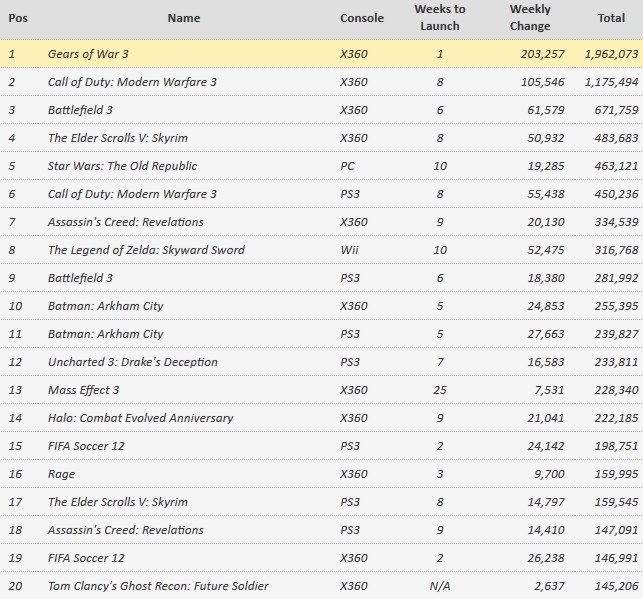Open Uncharted 3: Drake's Deception
Image resolution: width=643 pixels, height=599 pixels.
(x=132, y=362)
